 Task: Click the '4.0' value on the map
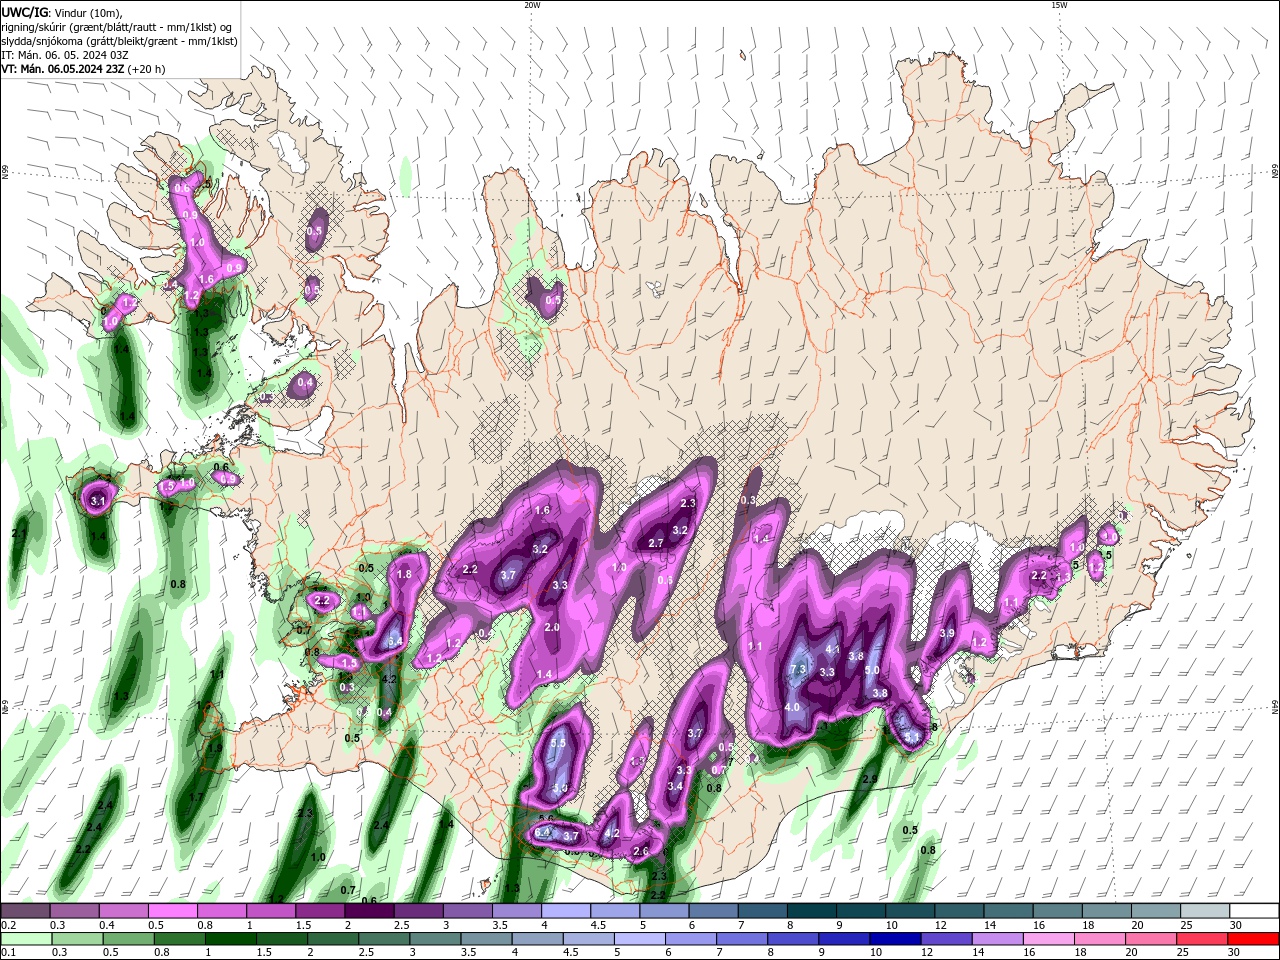pyautogui.click(x=792, y=707)
